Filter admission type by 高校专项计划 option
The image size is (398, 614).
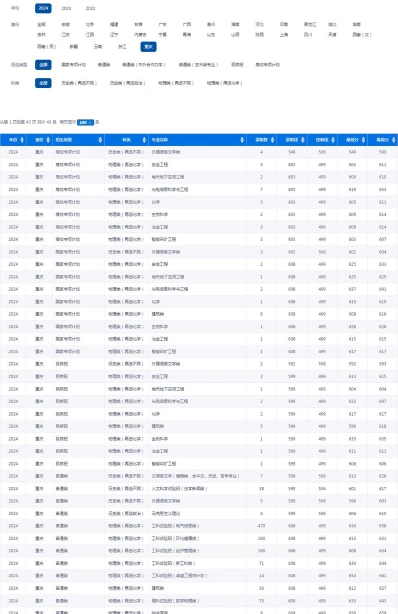(x=268, y=65)
